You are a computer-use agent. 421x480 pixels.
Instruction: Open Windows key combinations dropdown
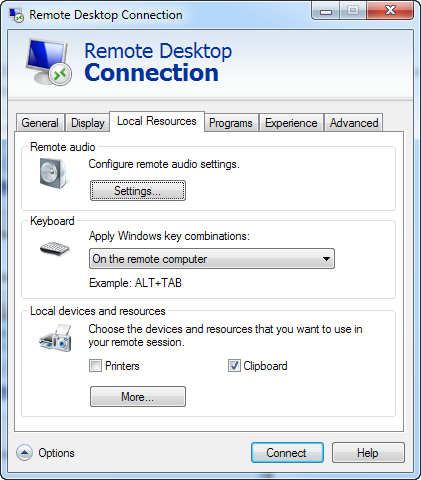[x=212, y=259]
